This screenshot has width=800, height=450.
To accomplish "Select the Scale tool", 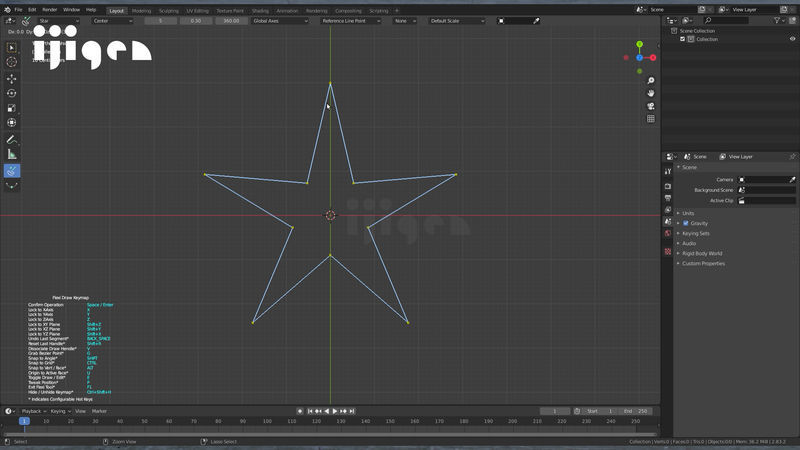I will click(x=12, y=108).
